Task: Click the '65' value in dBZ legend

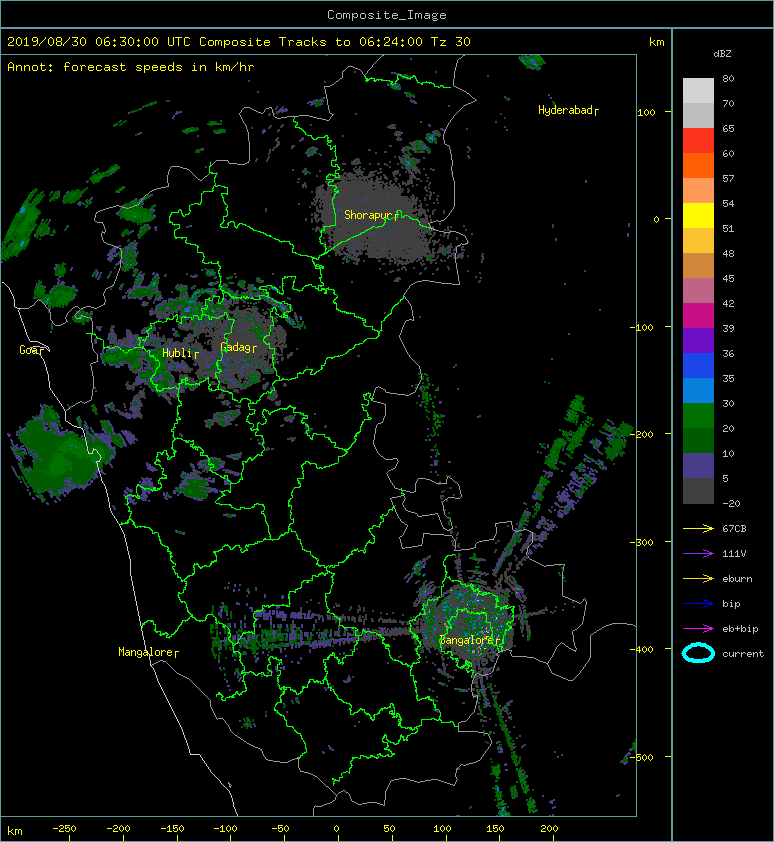Action: 728,128
